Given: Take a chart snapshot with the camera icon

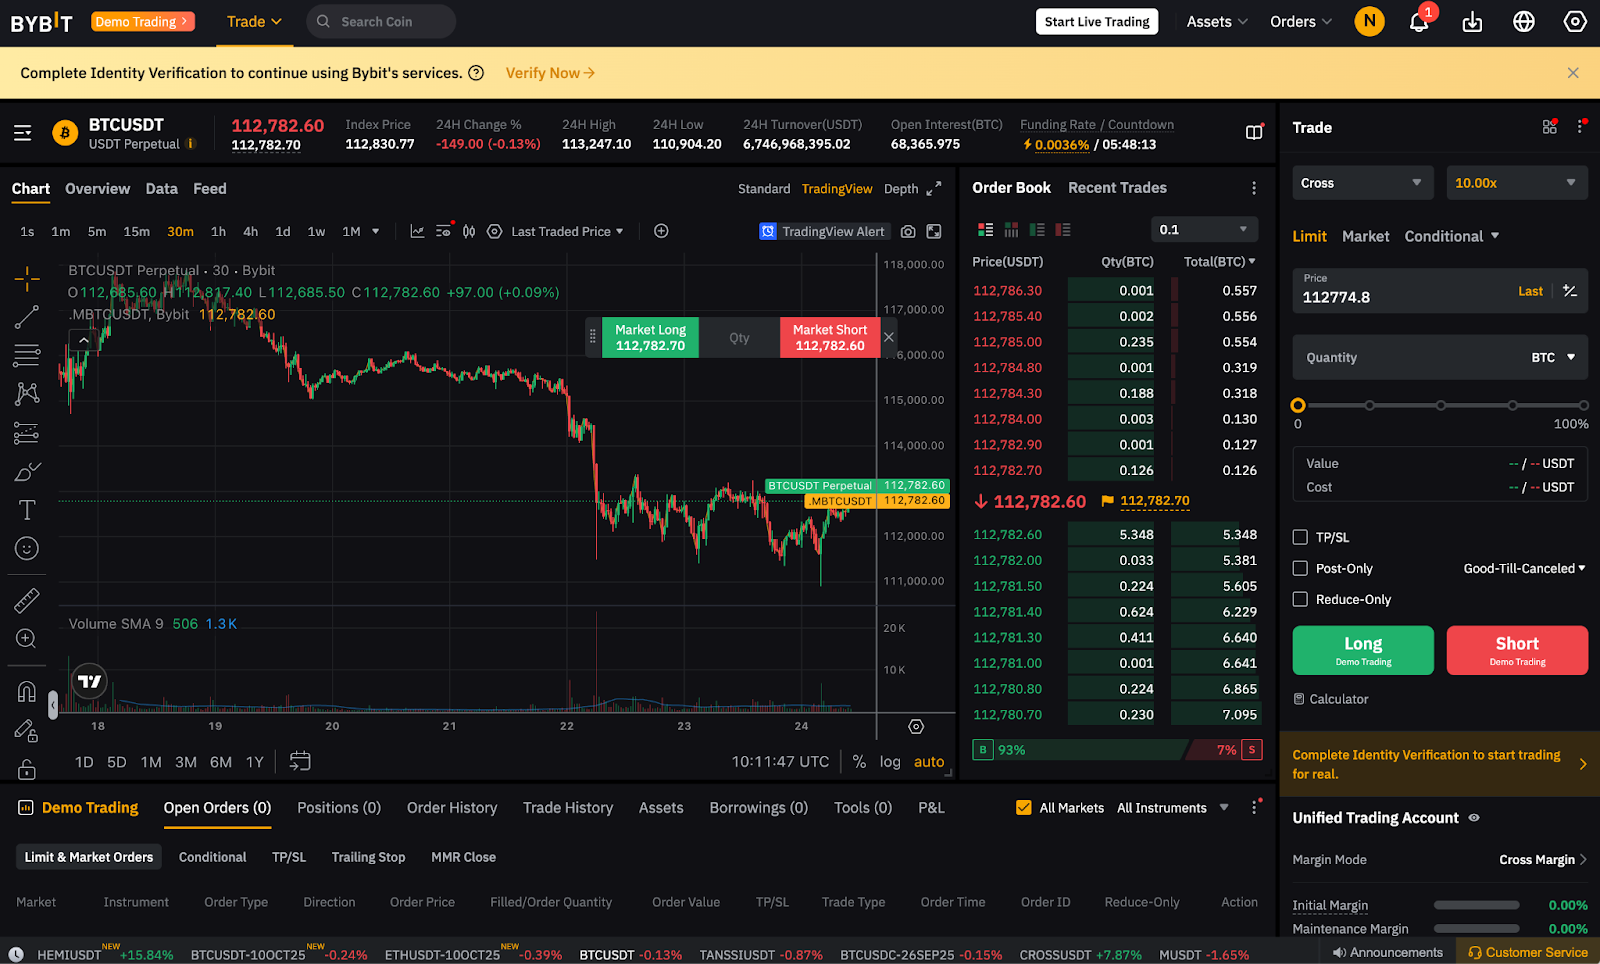Looking at the screenshot, I should point(908,231).
